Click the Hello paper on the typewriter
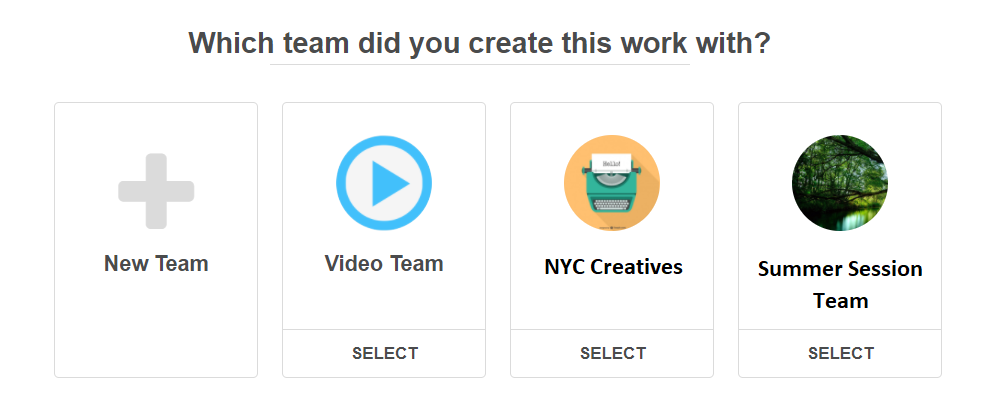Image resolution: width=987 pixels, height=413 pixels. click(x=611, y=161)
